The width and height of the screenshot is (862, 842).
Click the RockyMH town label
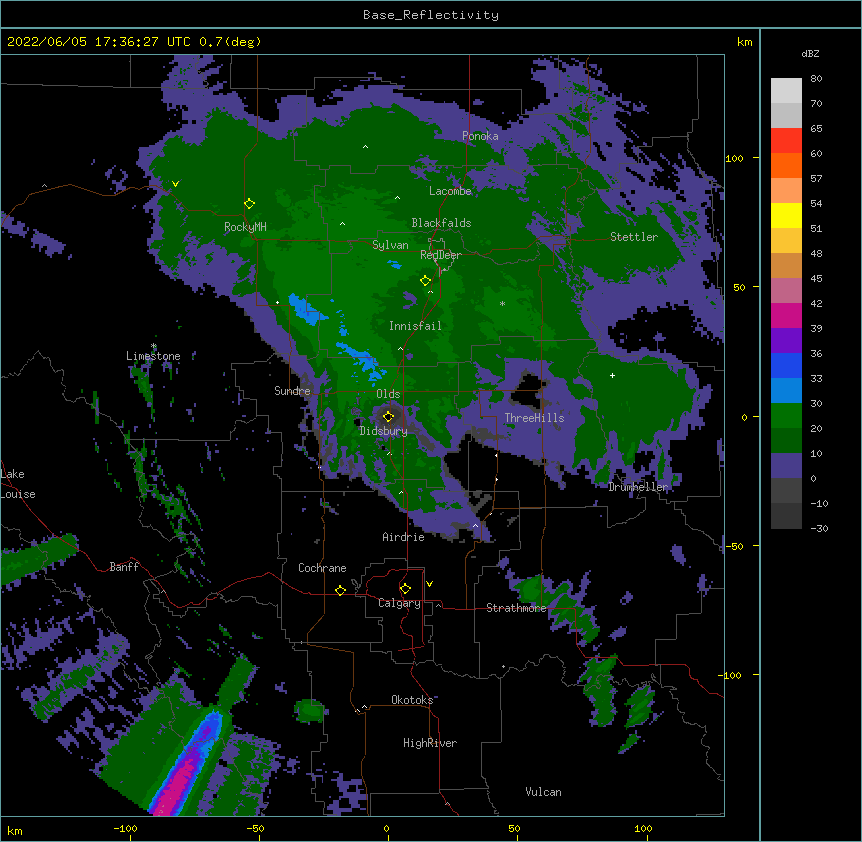(245, 227)
